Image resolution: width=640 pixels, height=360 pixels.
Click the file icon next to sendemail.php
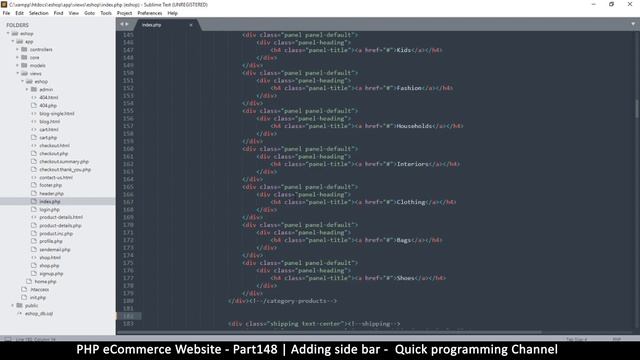34,249
